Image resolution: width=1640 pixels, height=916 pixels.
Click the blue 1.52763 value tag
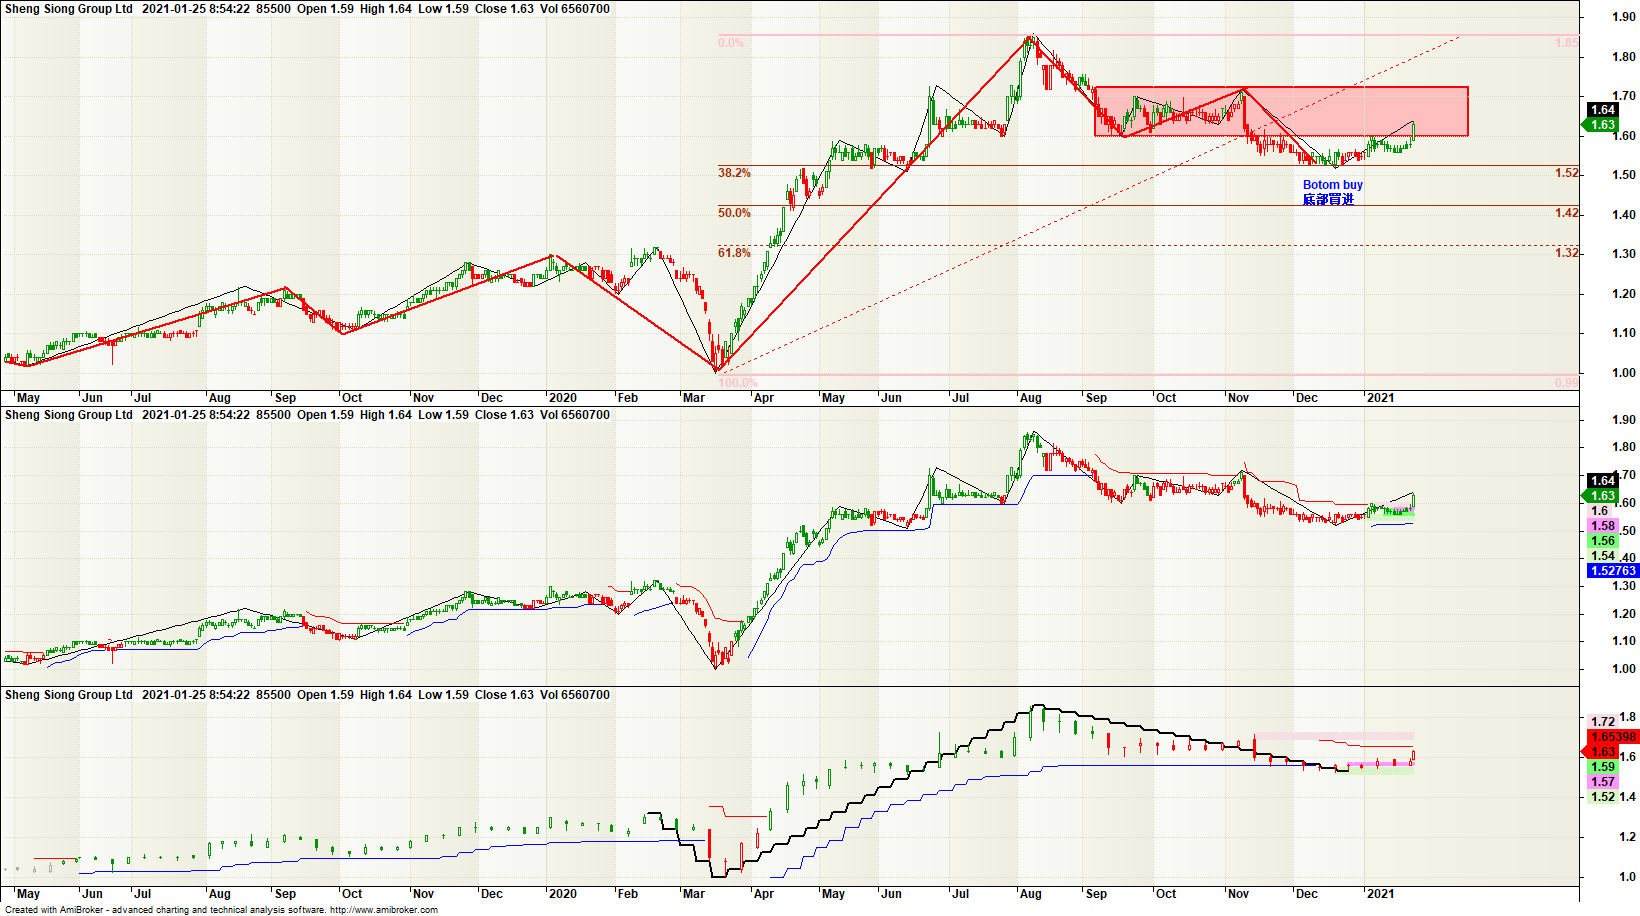pos(1613,571)
